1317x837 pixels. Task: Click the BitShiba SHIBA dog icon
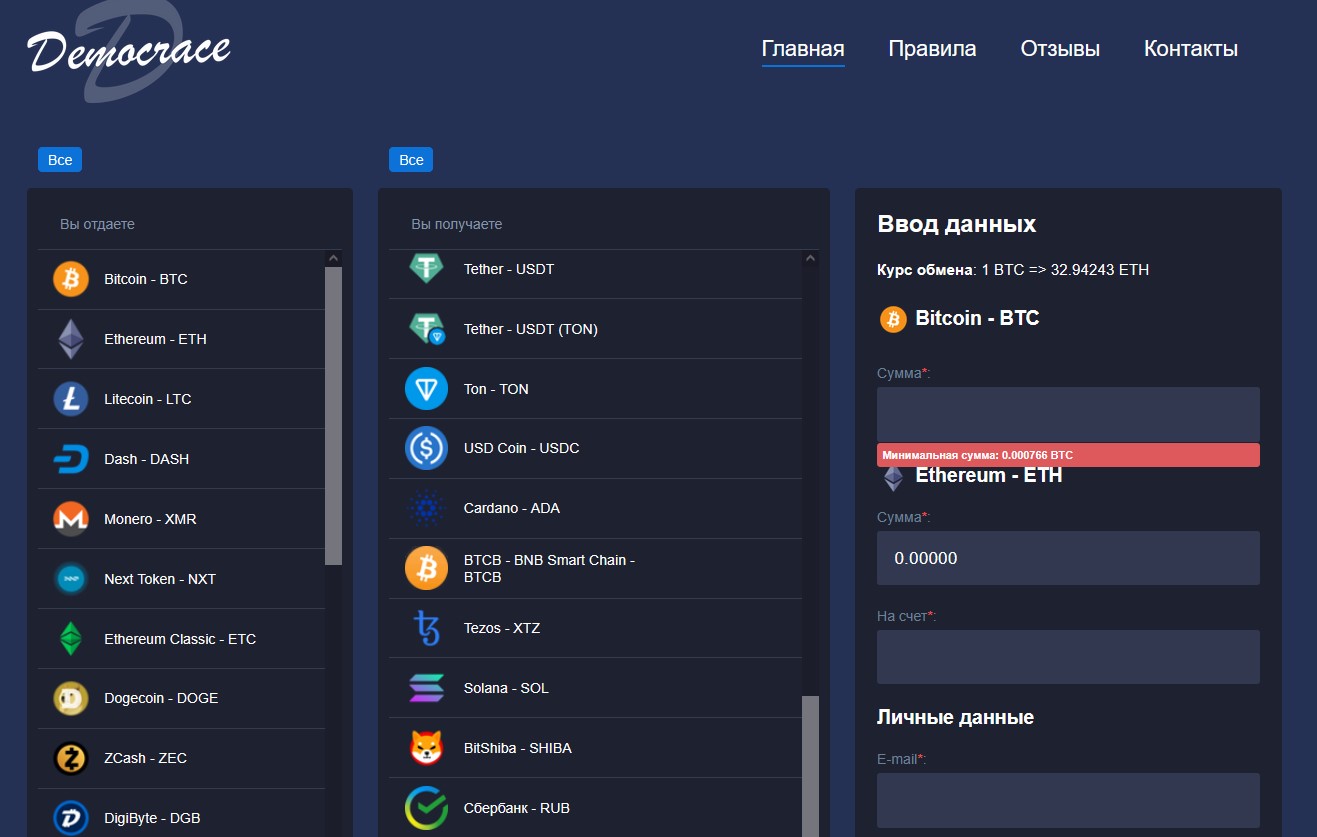(x=427, y=748)
